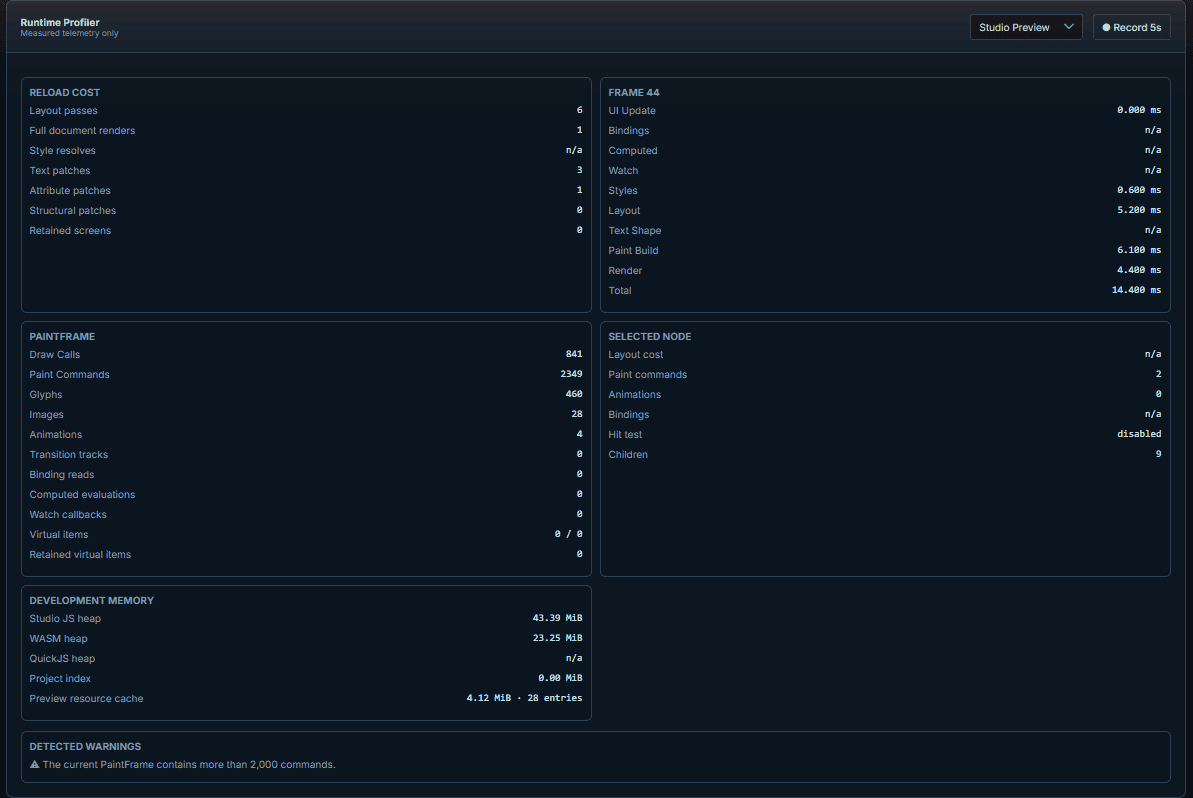Click the Transition tracks label

coord(68,455)
